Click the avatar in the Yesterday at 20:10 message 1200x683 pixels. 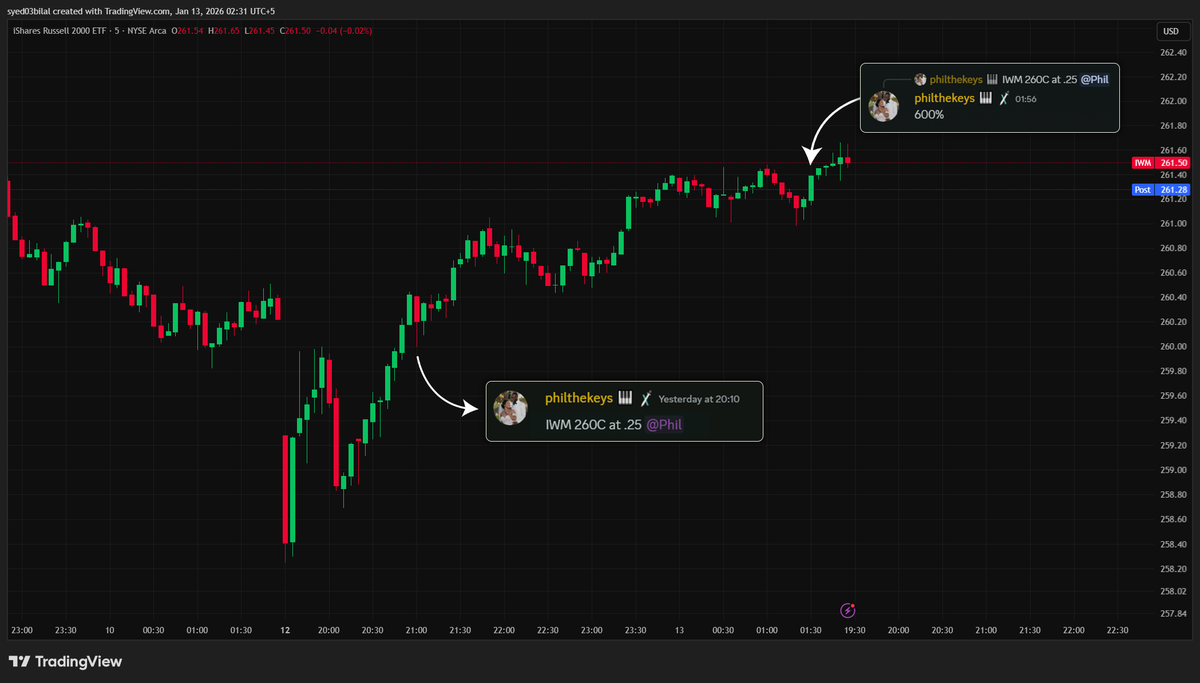[x=511, y=408]
